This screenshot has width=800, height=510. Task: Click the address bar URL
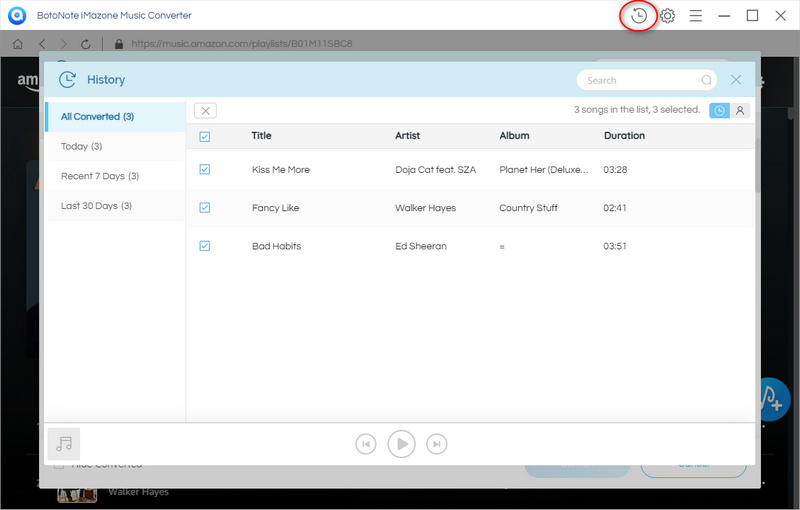[x=242, y=44]
